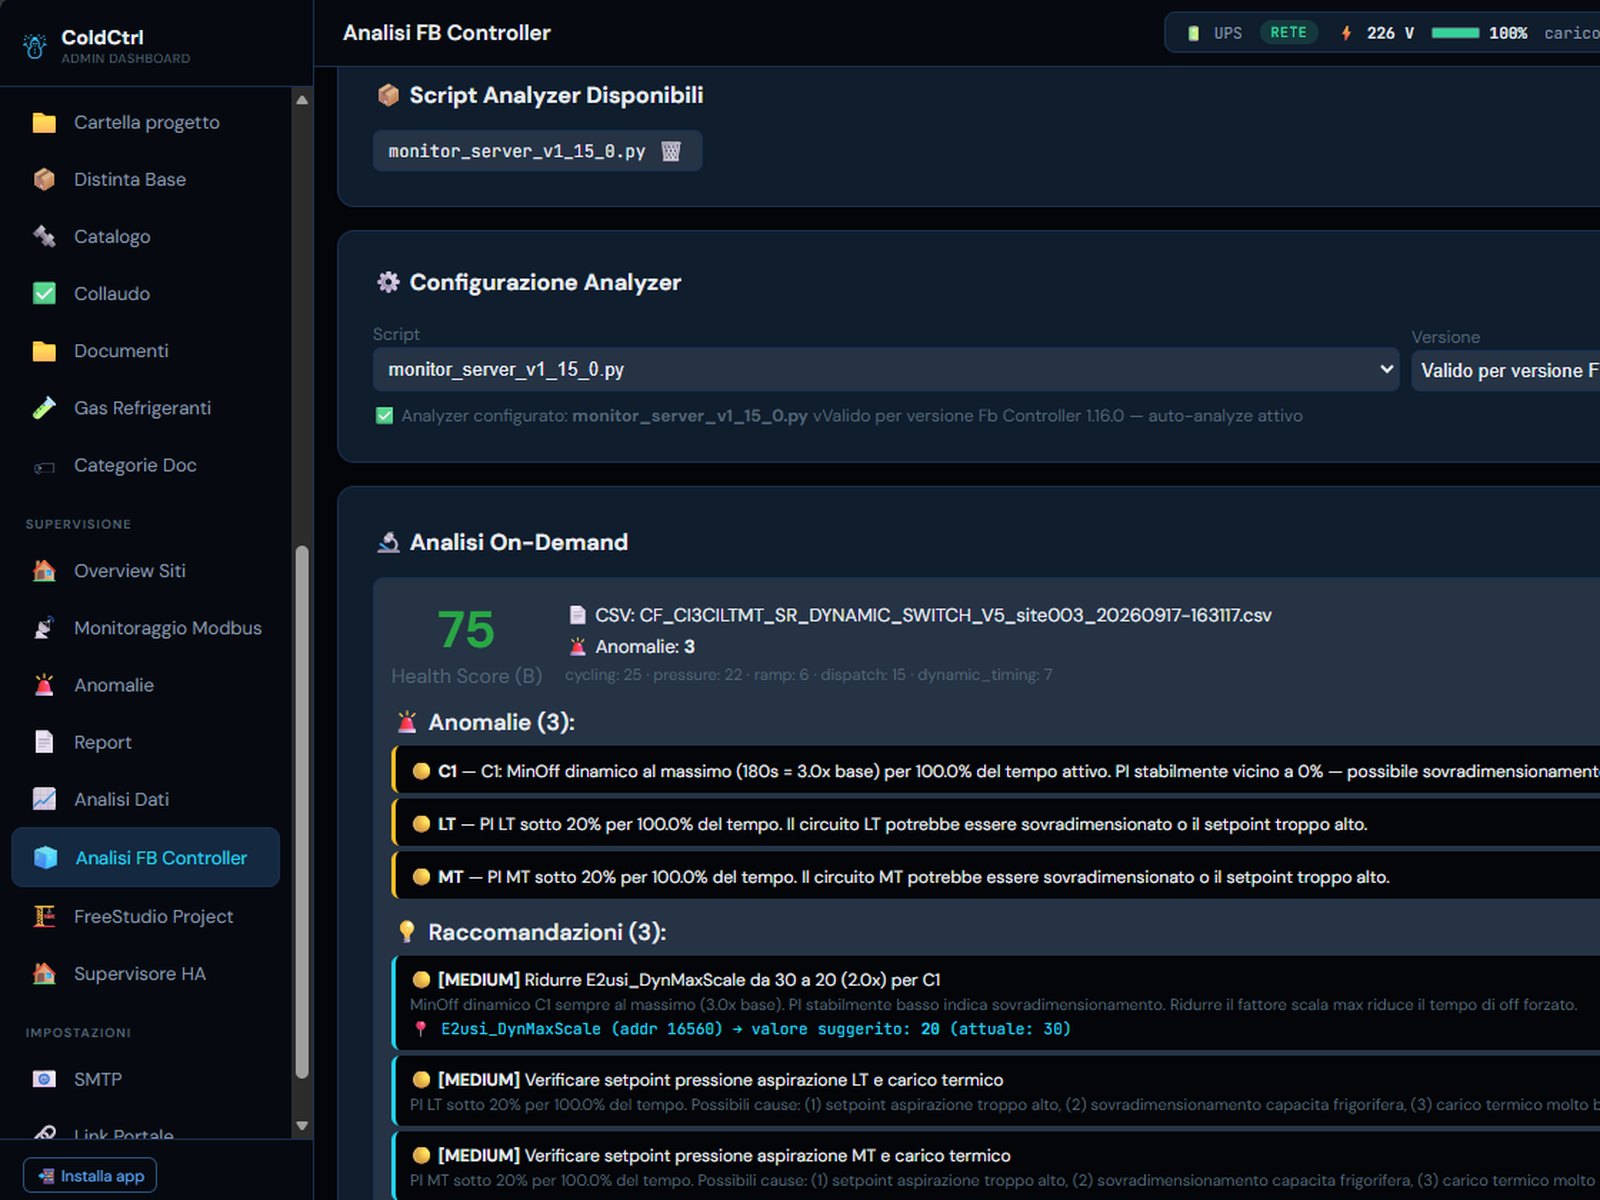Click the Anomalie siren icon in sidebar
Image resolution: width=1600 pixels, height=1200 pixels.
point(44,685)
